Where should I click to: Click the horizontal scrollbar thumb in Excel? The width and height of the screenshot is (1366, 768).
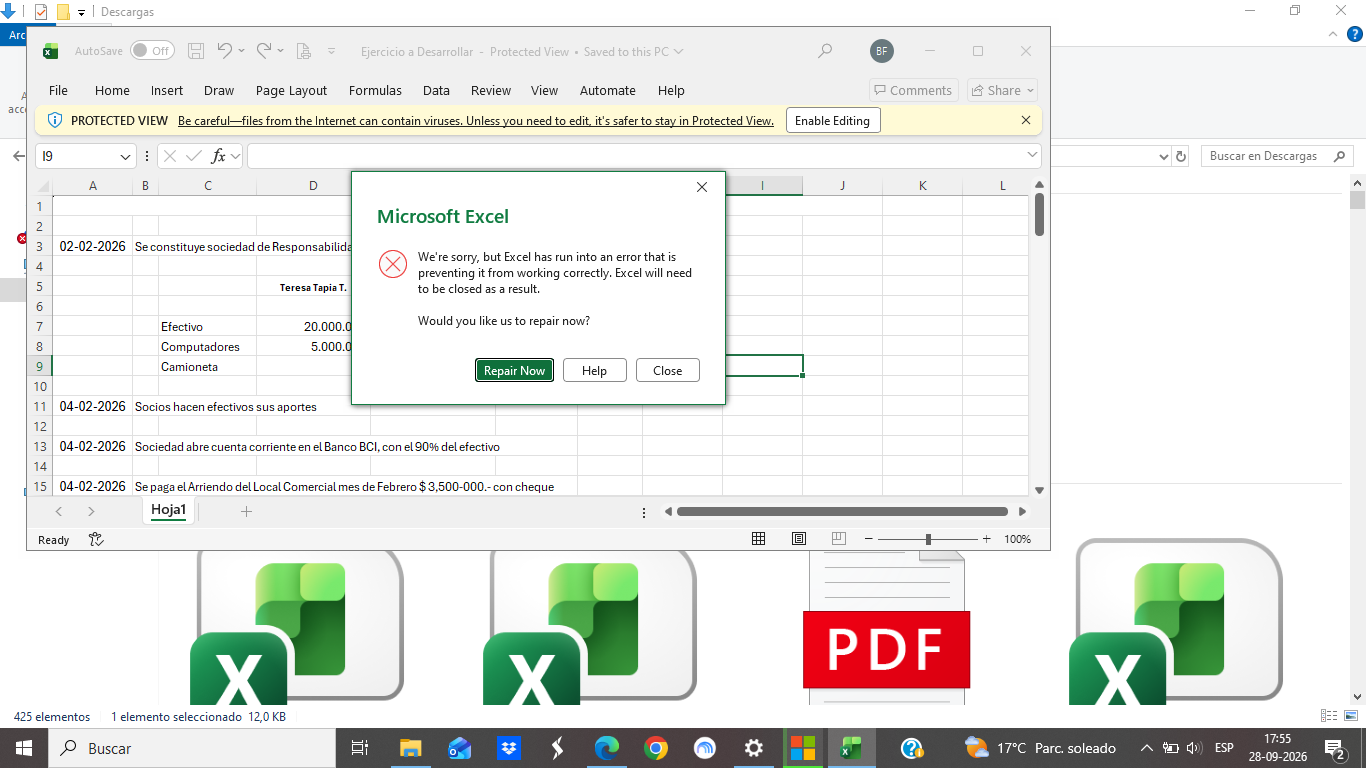click(x=842, y=511)
